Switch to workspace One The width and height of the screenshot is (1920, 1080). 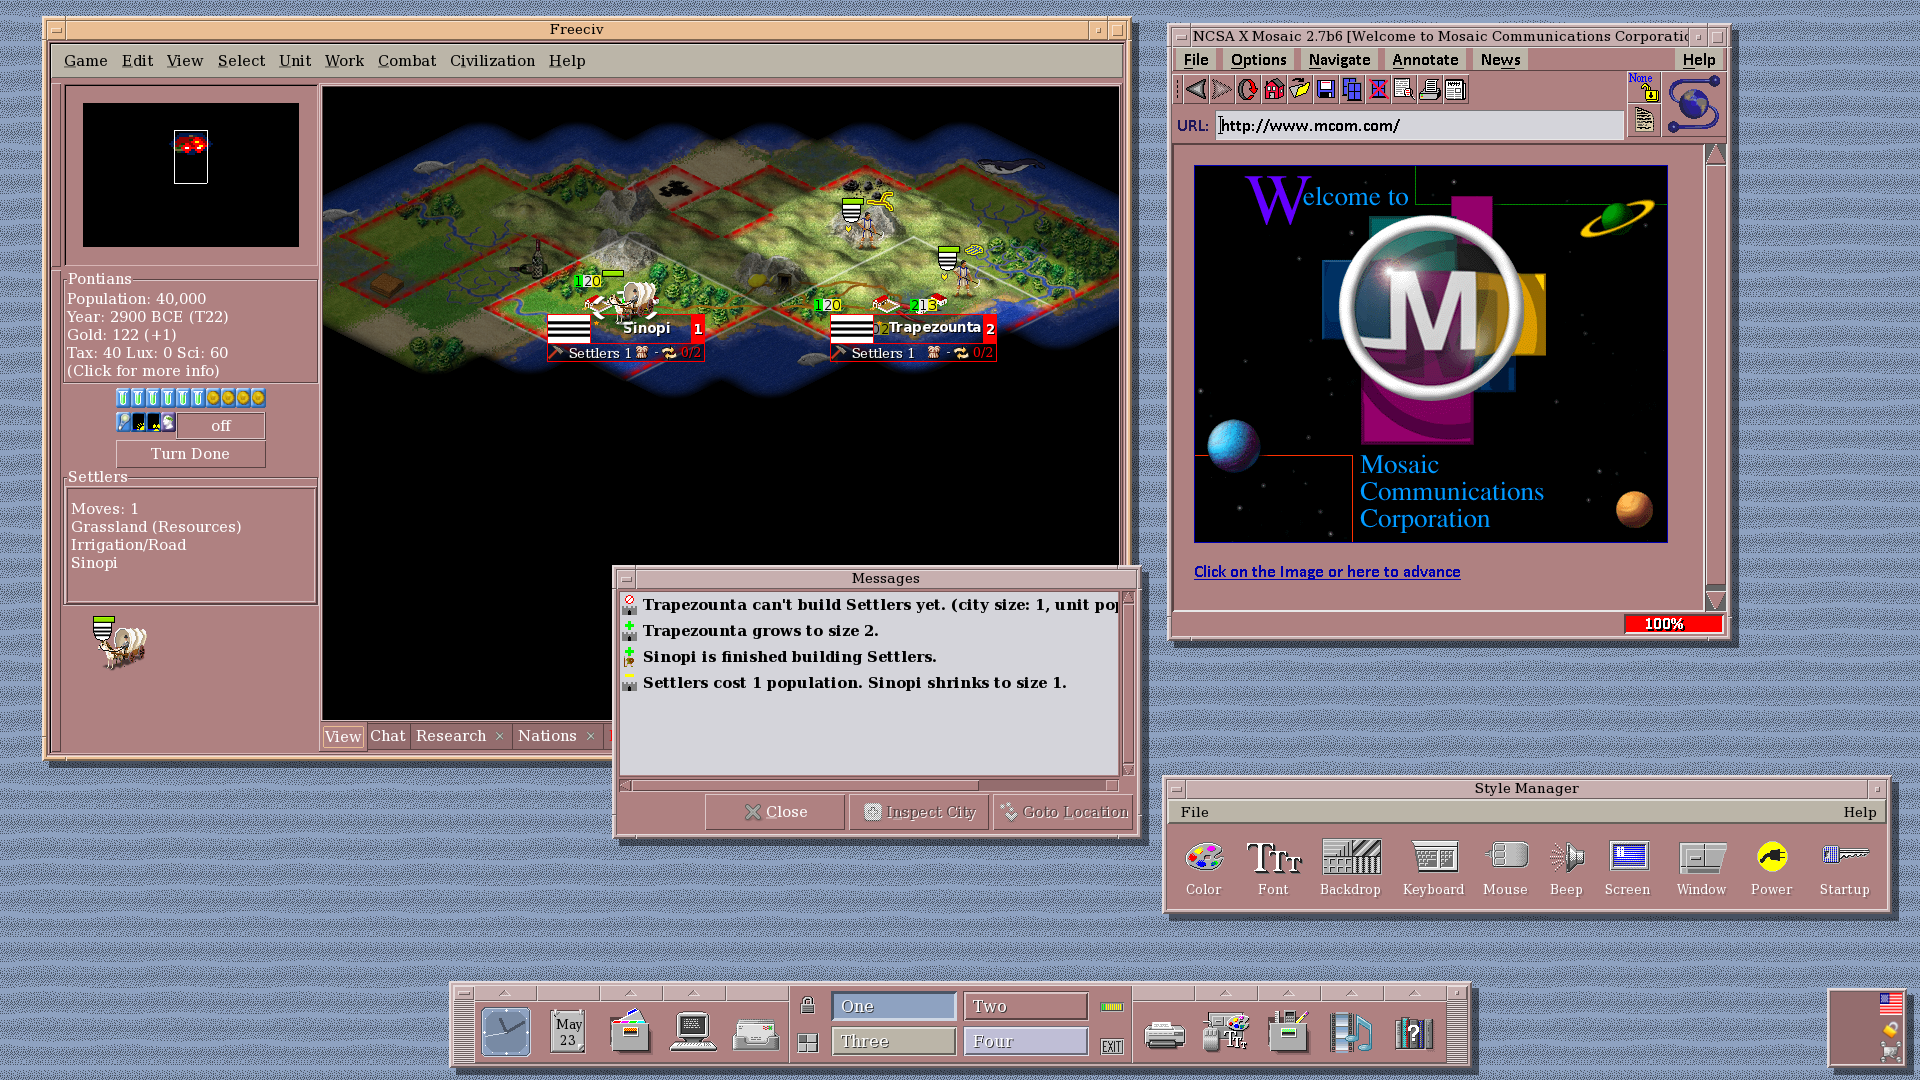click(x=894, y=1006)
